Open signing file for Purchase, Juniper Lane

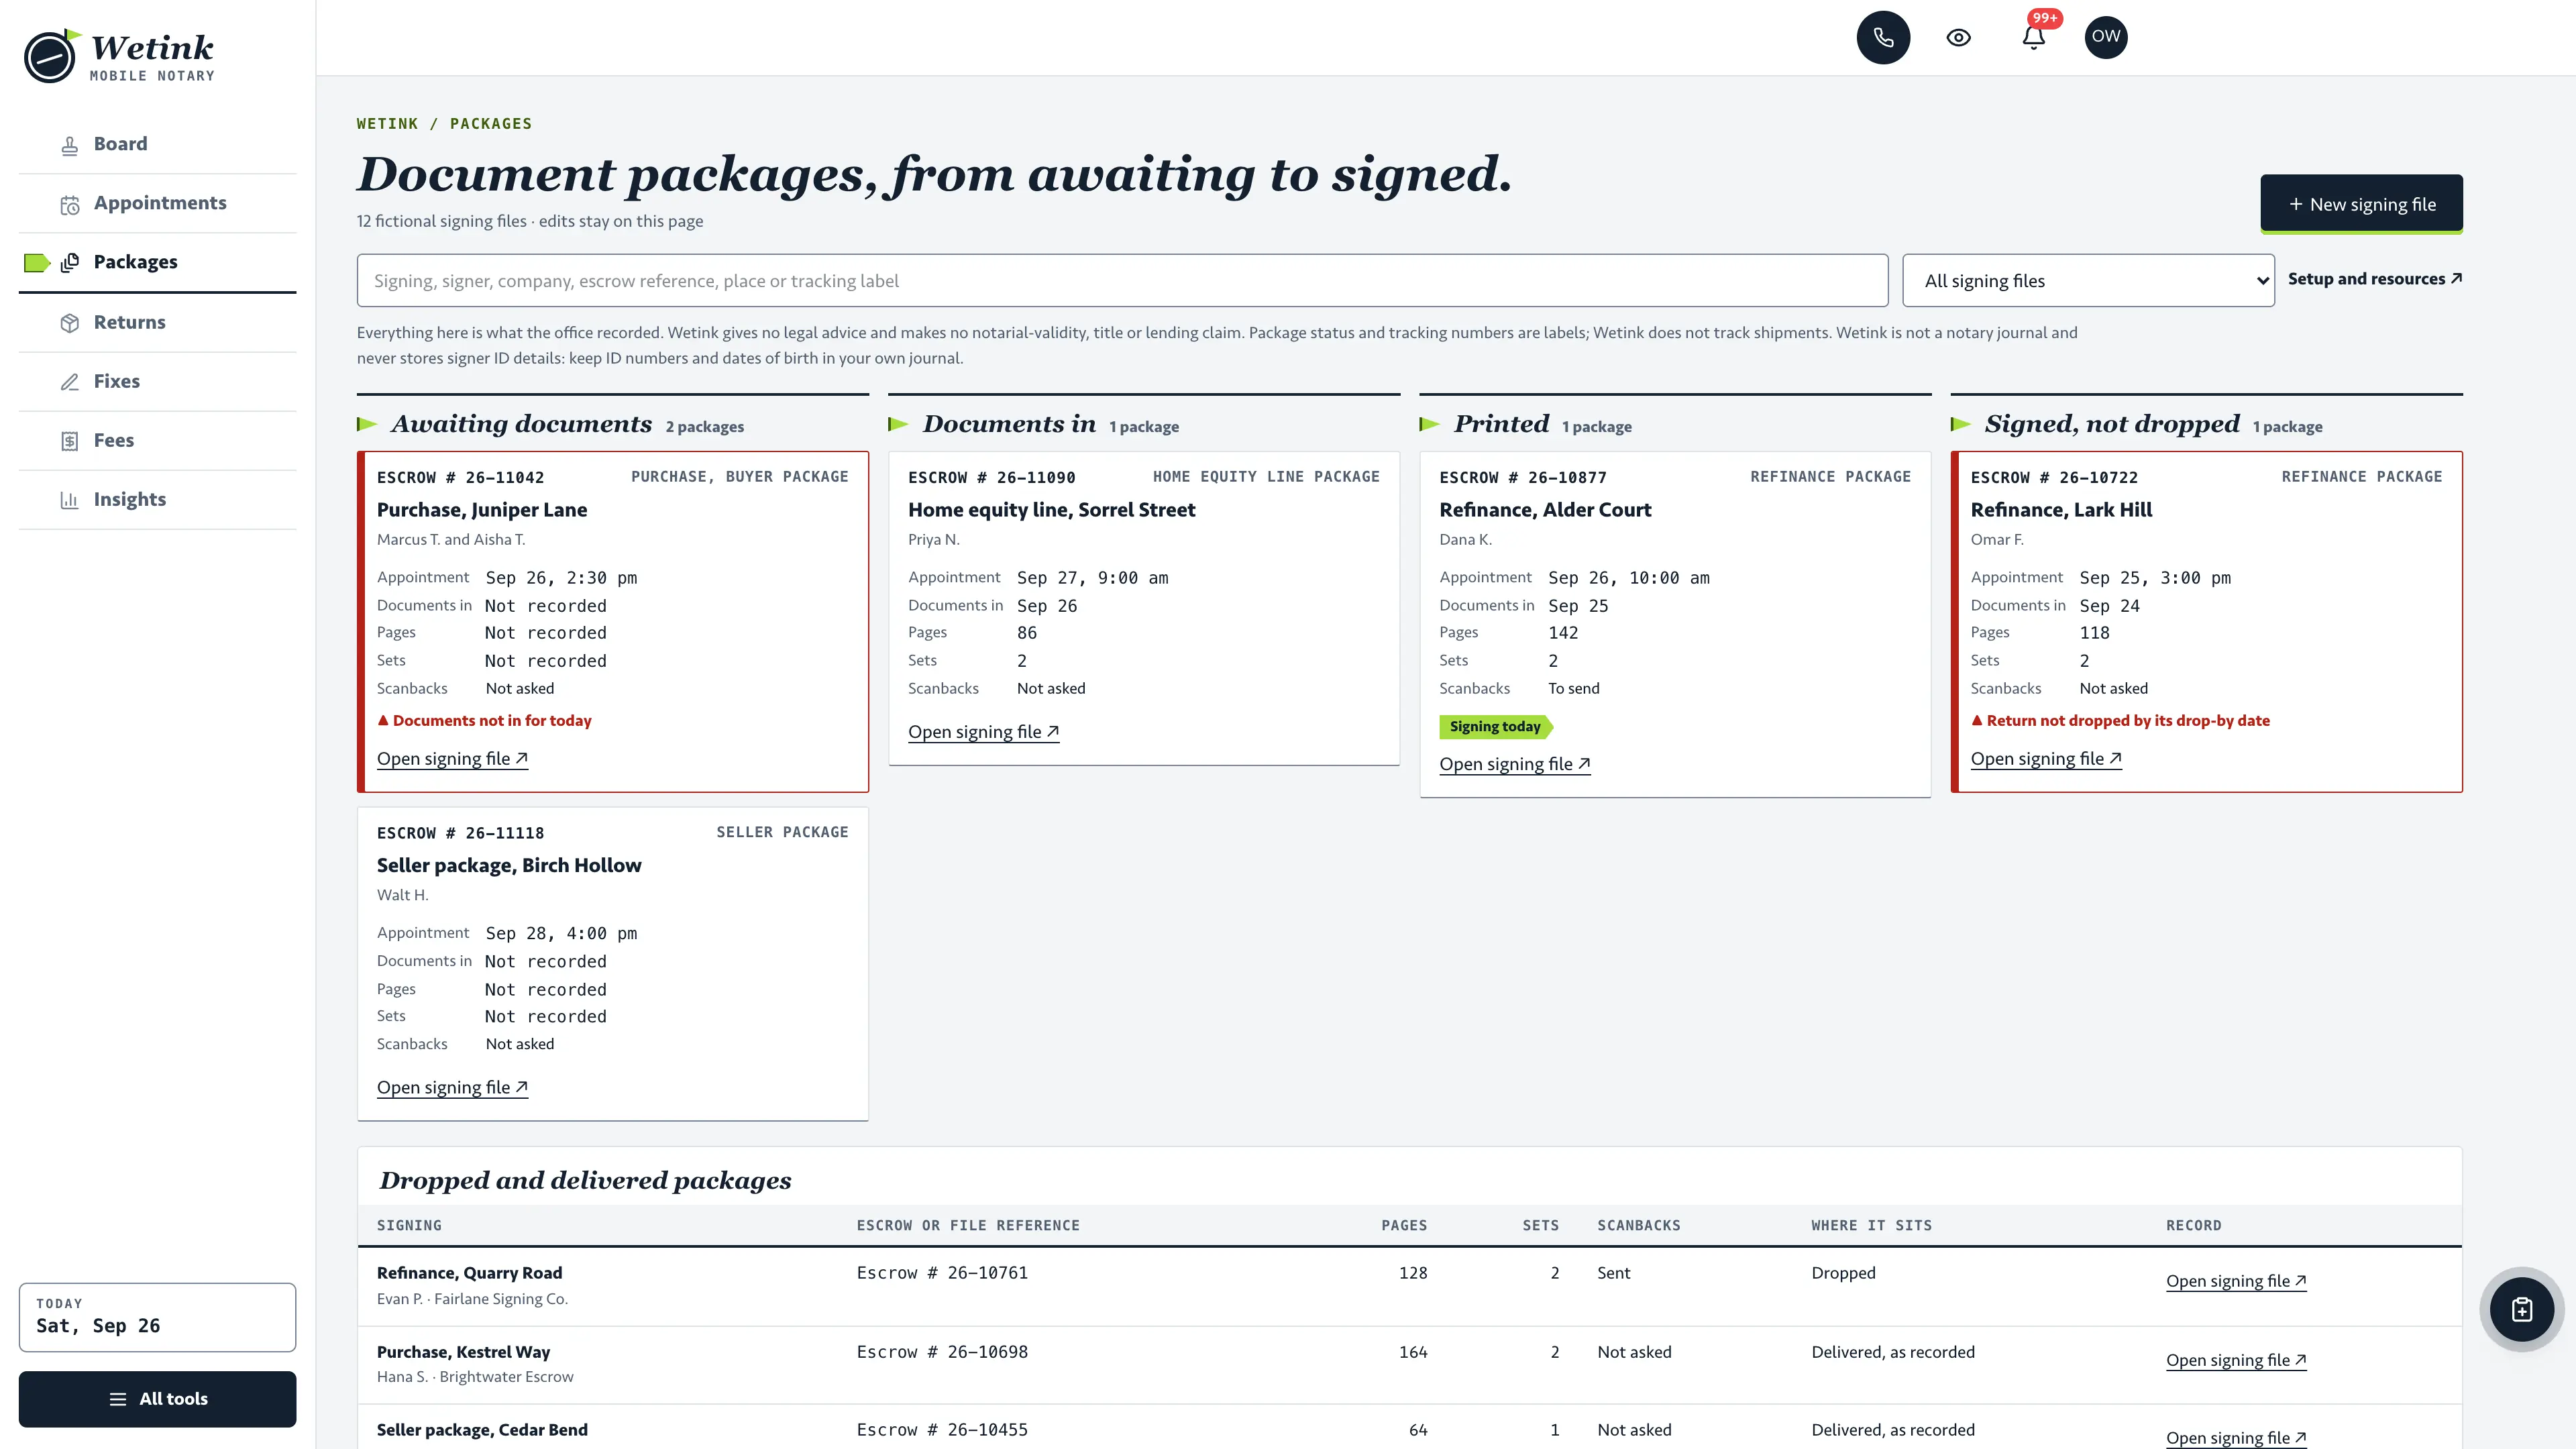[452, 759]
